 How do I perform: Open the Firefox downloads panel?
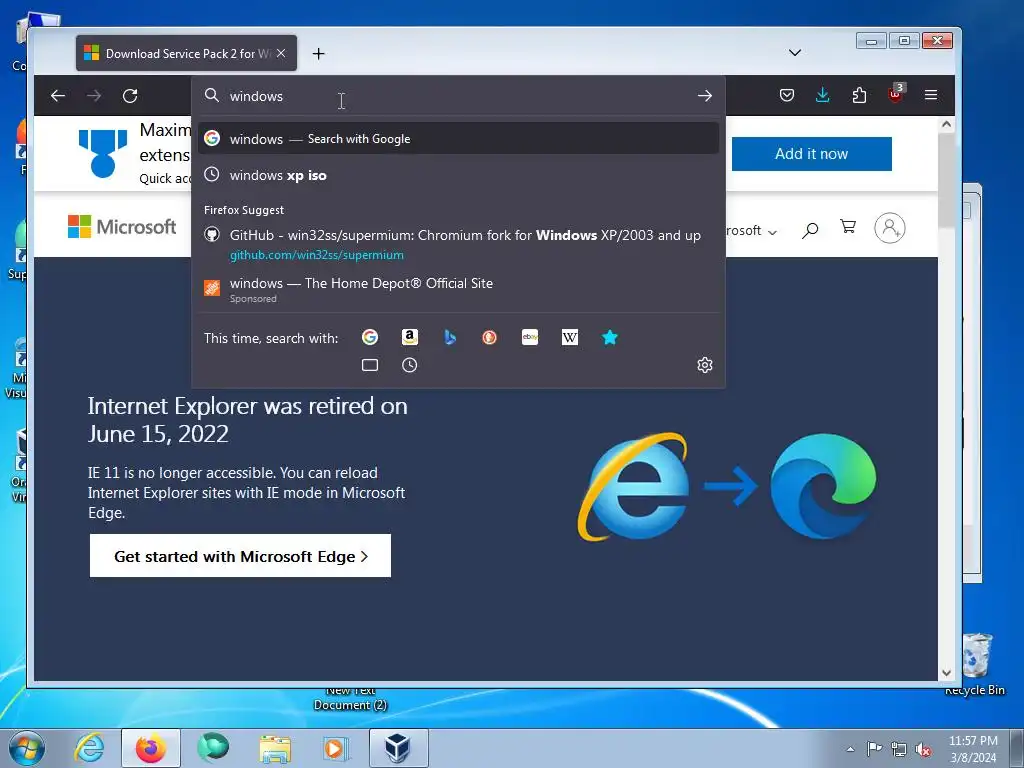click(823, 95)
